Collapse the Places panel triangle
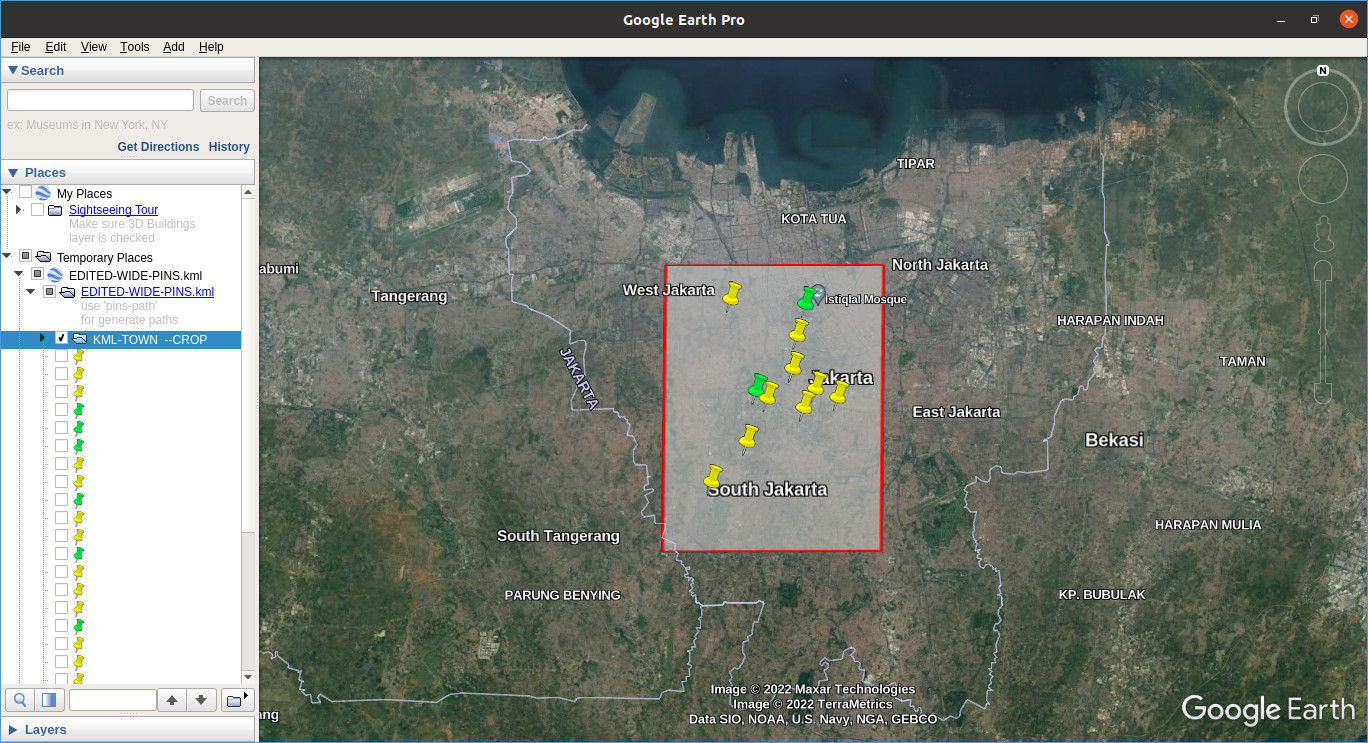 pyautogui.click(x=13, y=173)
